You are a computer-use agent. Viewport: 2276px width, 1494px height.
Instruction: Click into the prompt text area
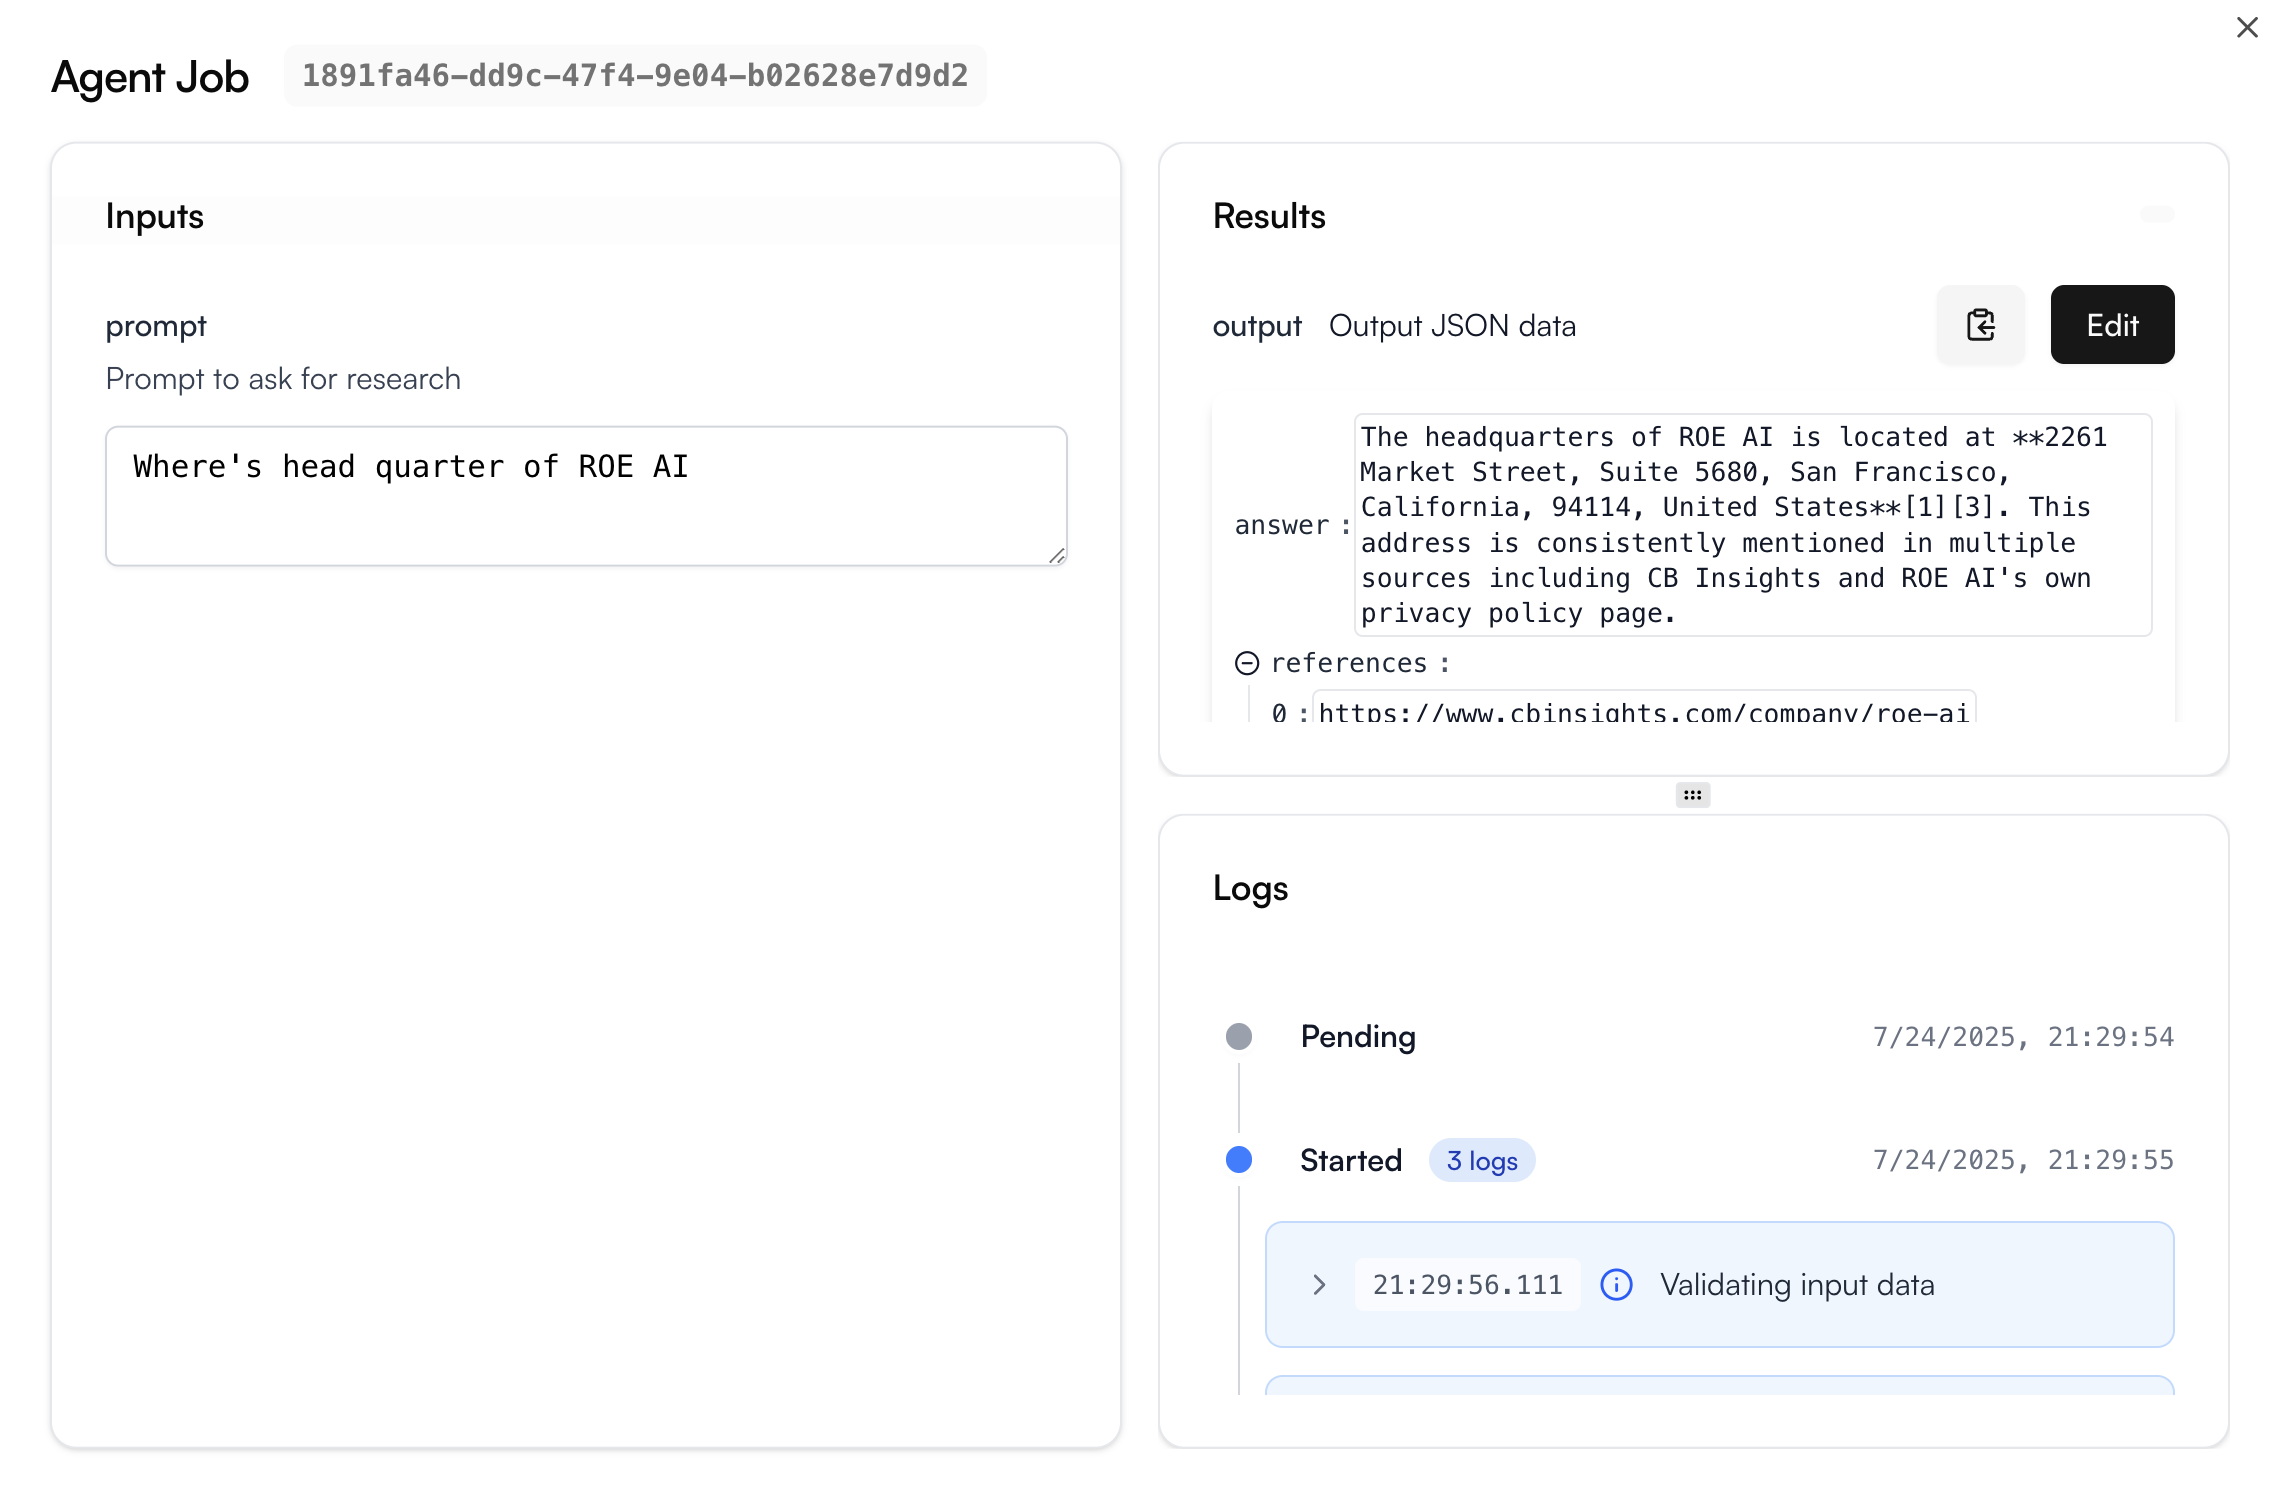pos(586,496)
